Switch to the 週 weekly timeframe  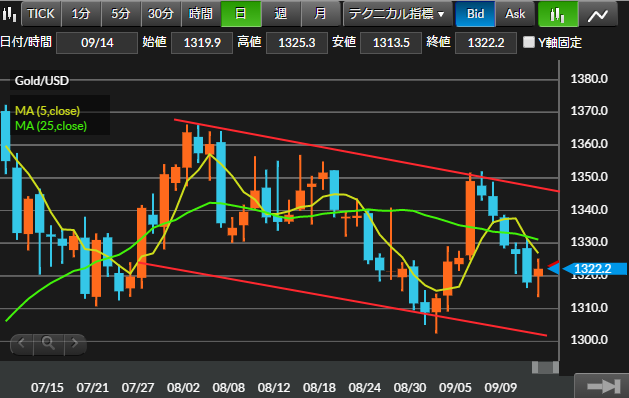point(280,14)
